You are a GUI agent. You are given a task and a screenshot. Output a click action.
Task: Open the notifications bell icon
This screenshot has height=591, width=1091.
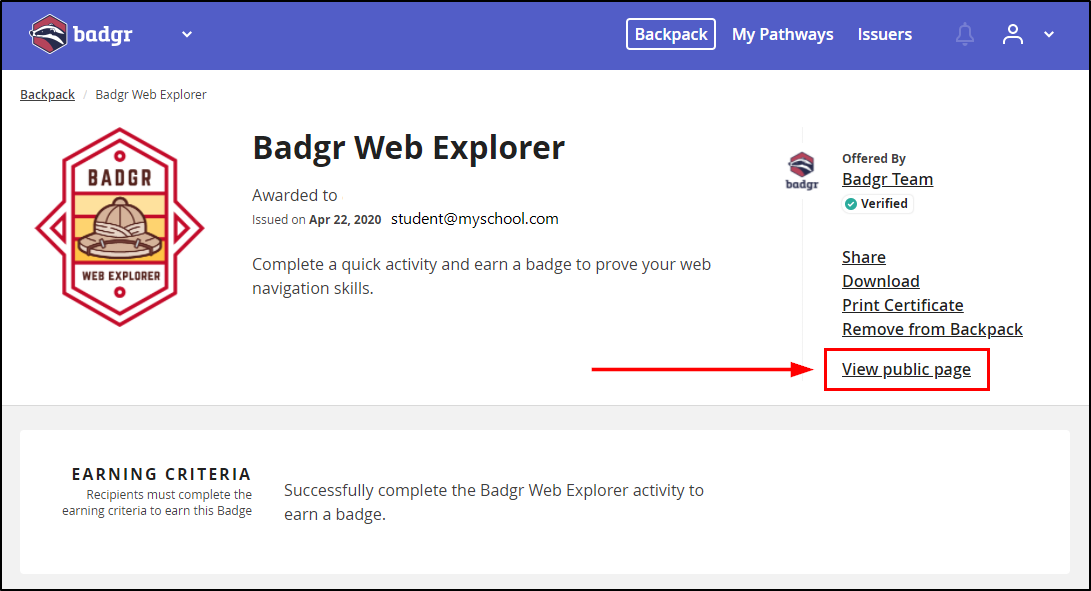964,34
